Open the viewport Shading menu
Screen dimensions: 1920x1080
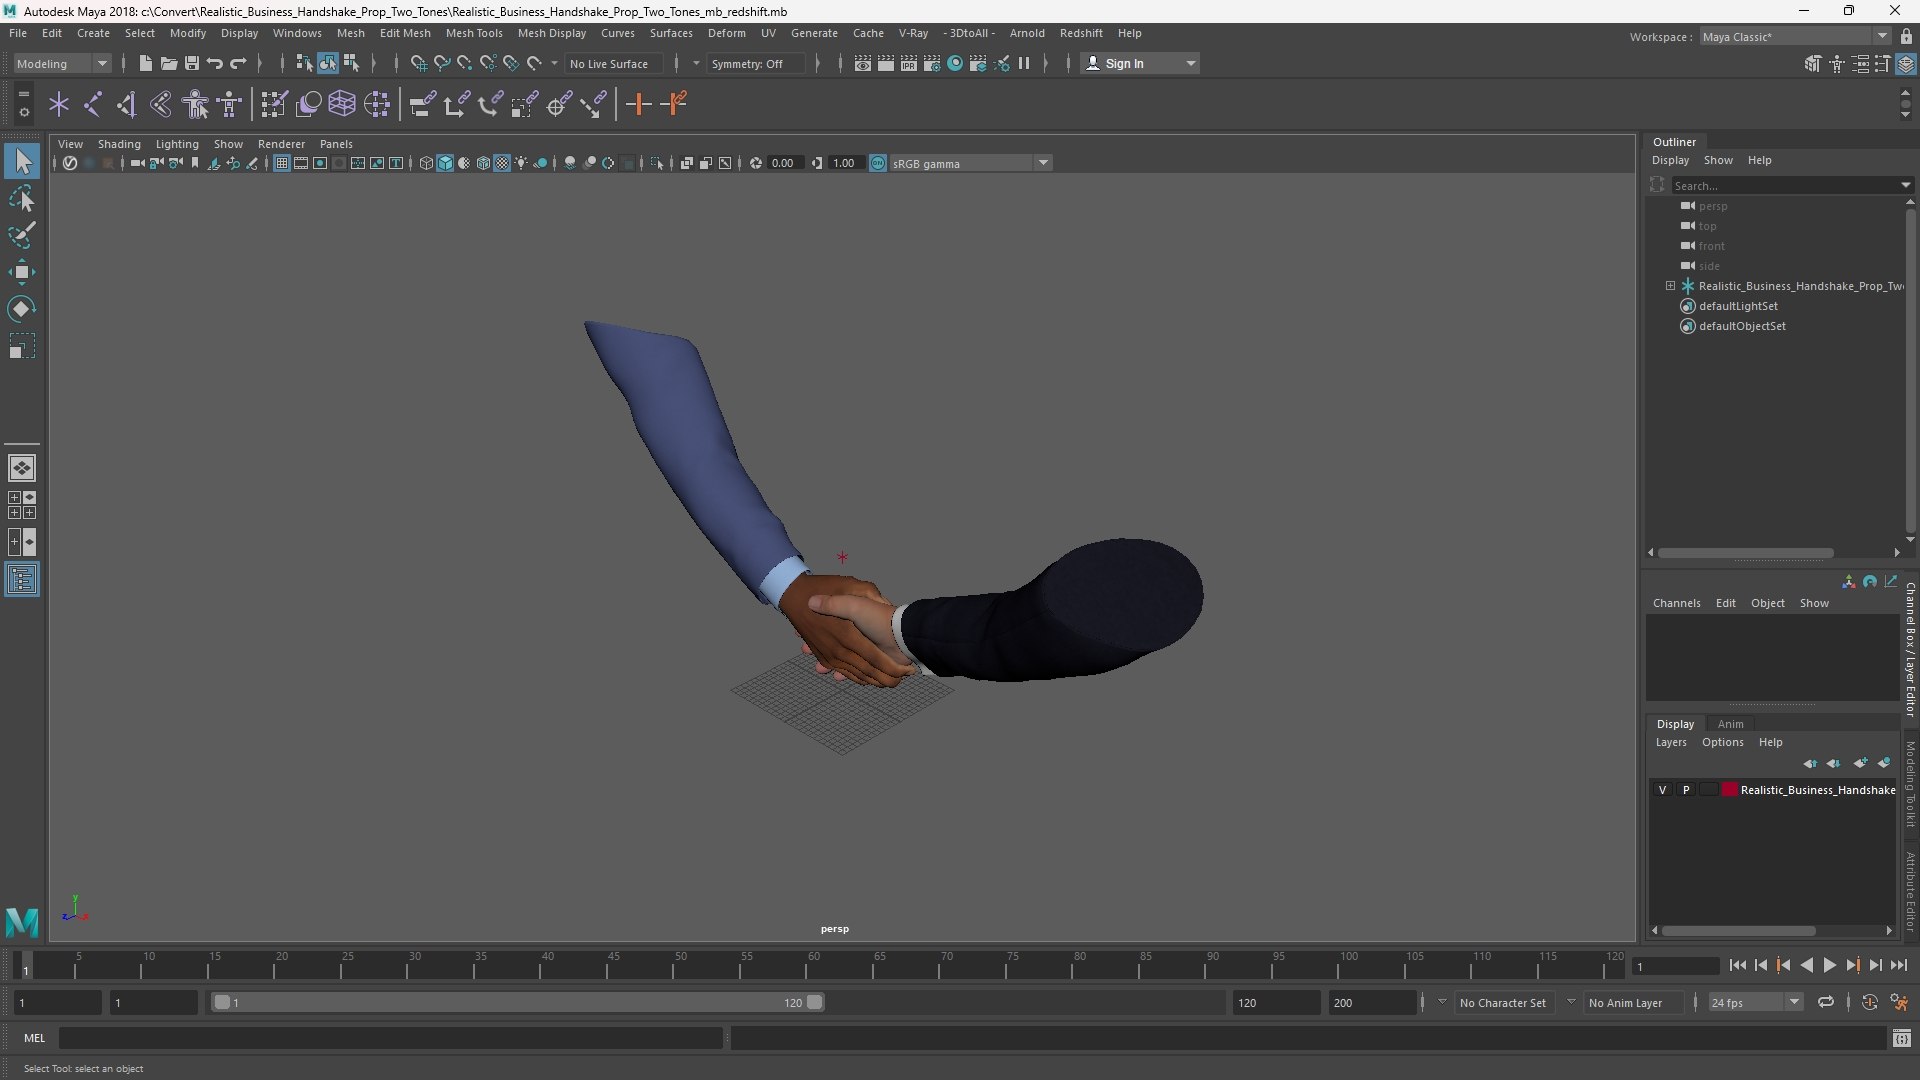pos(119,144)
